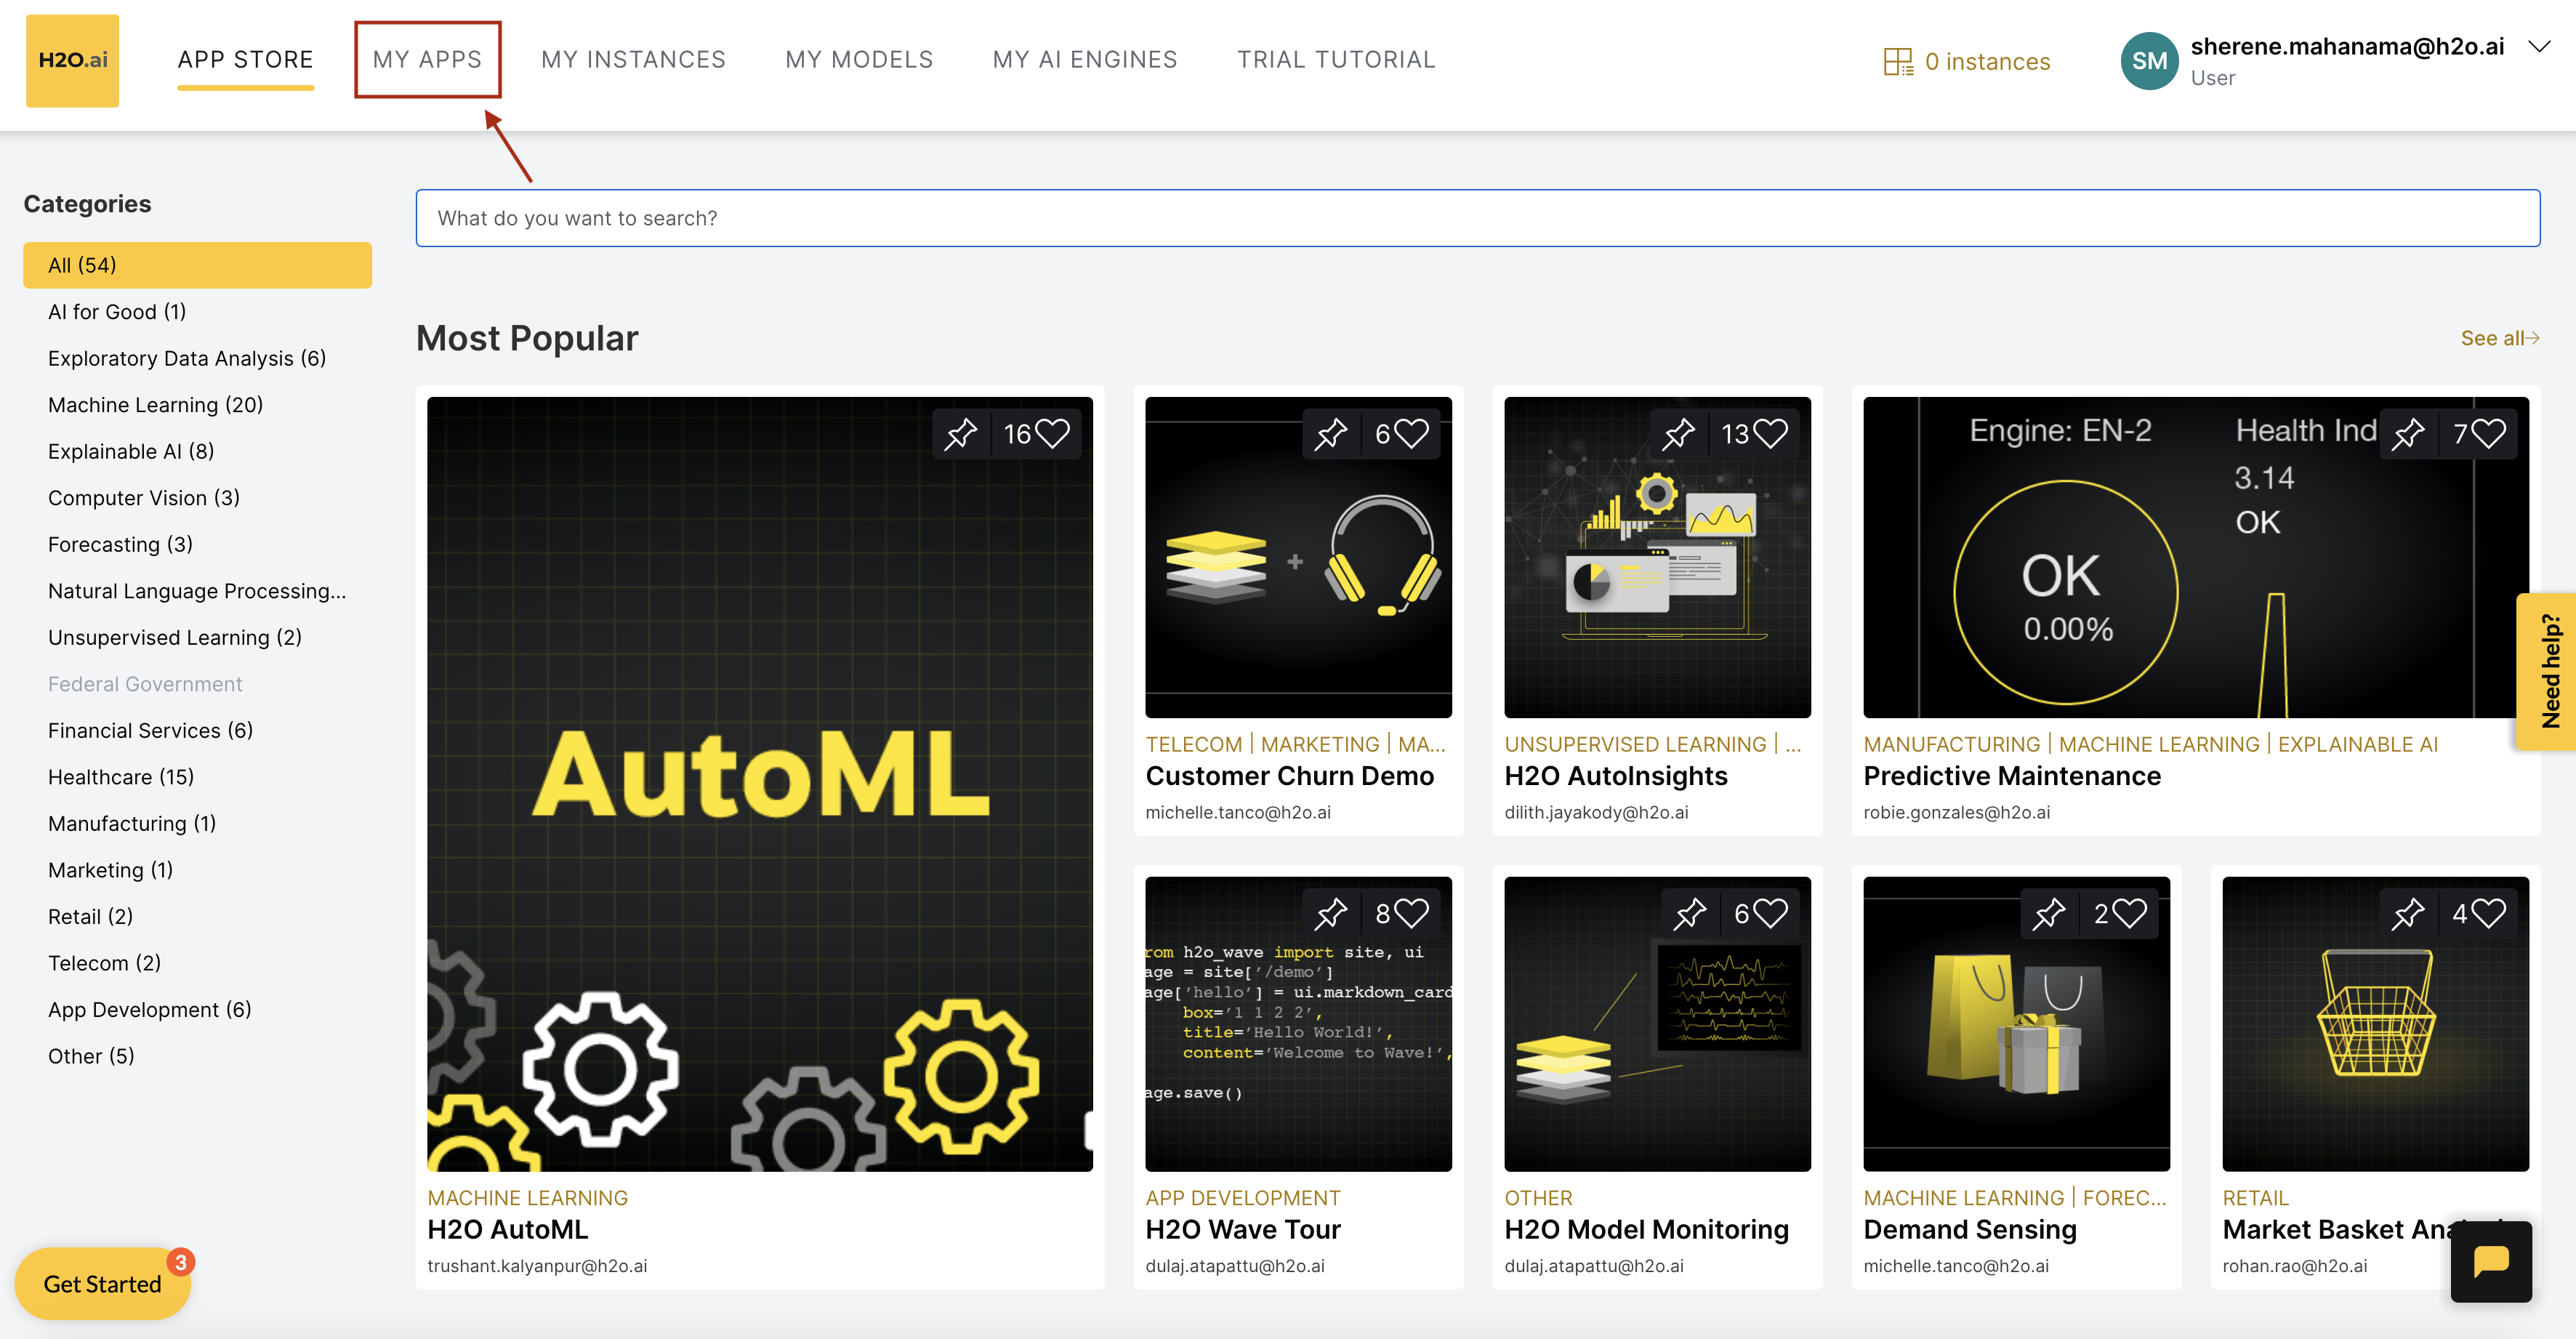The height and width of the screenshot is (1339, 2576).
Task: Open the Customer Churn Demo thumbnail
Action: pyautogui.click(x=1298, y=557)
